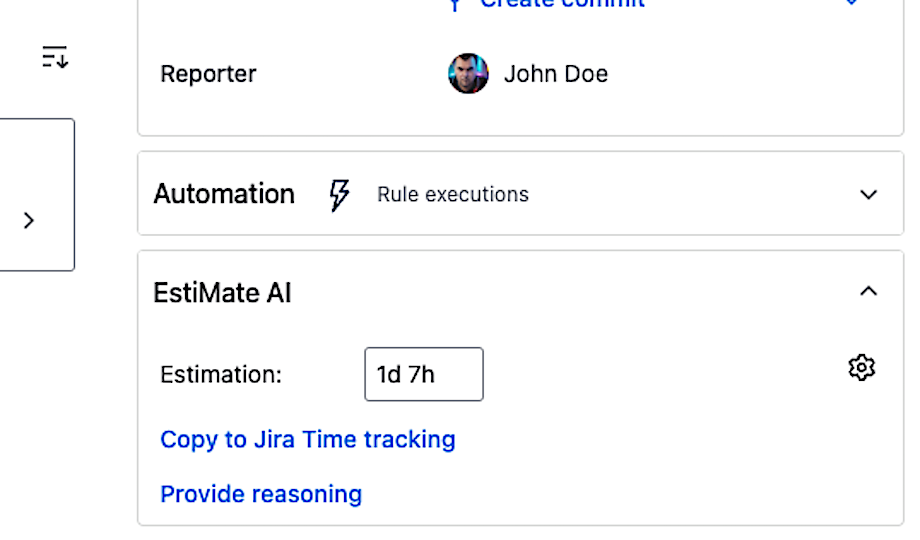This screenshot has width=920, height=540.
Task: Expand the Automation section chevron
Action: point(868,195)
